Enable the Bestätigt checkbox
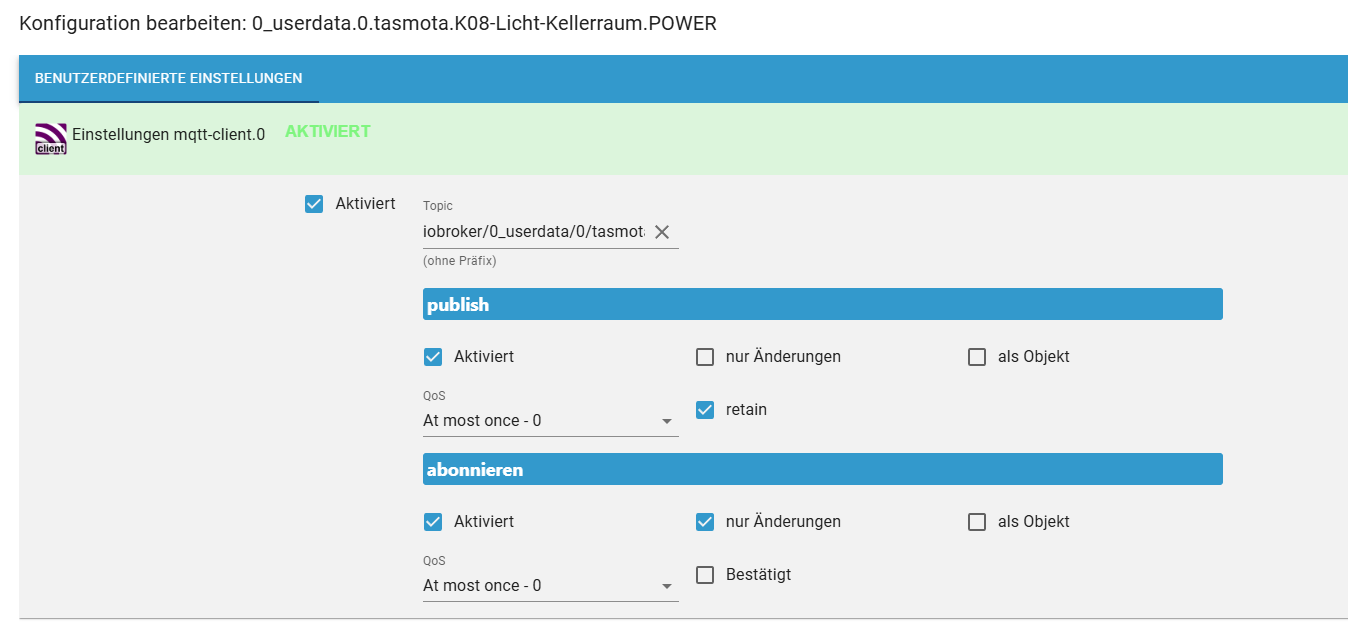1348x628 pixels. (x=705, y=575)
